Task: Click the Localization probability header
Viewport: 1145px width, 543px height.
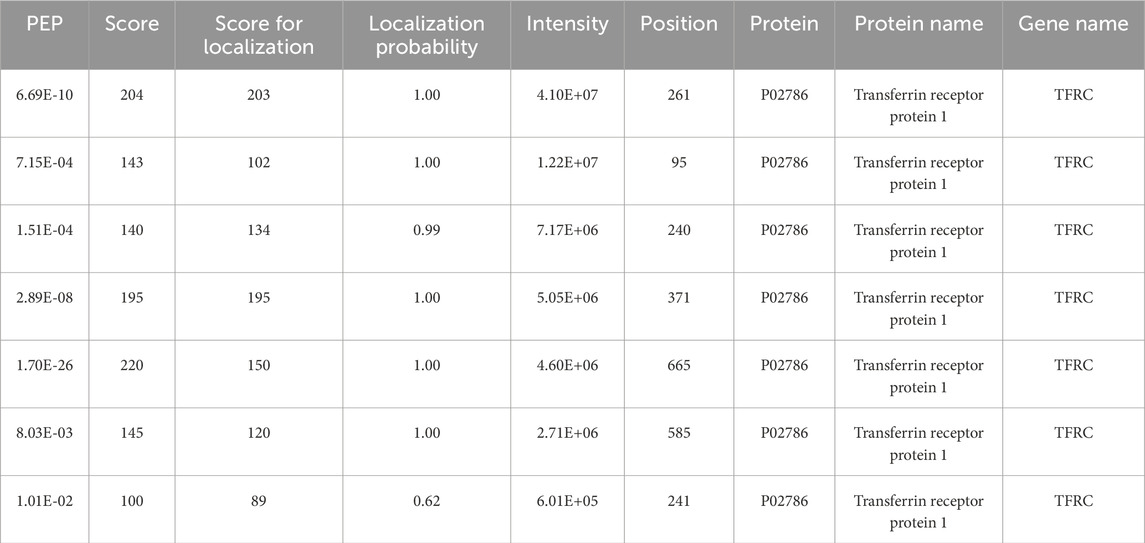Action: point(426,35)
